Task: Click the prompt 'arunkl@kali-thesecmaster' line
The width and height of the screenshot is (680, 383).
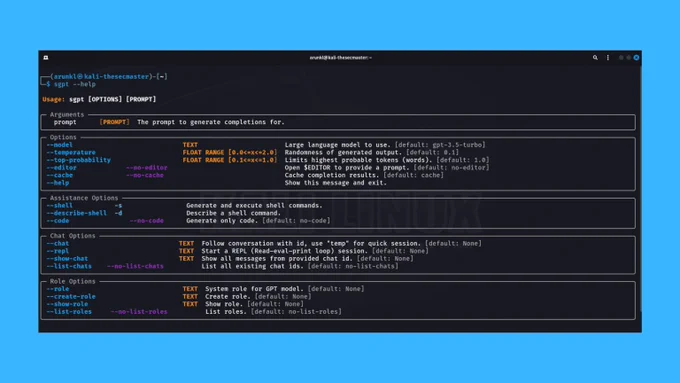Action: click(x=101, y=76)
